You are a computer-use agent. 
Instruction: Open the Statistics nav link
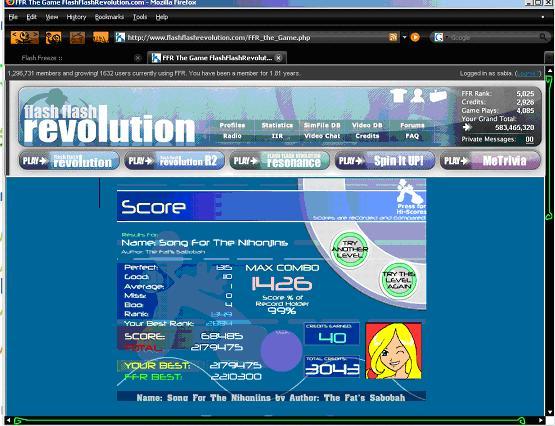[277, 125]
